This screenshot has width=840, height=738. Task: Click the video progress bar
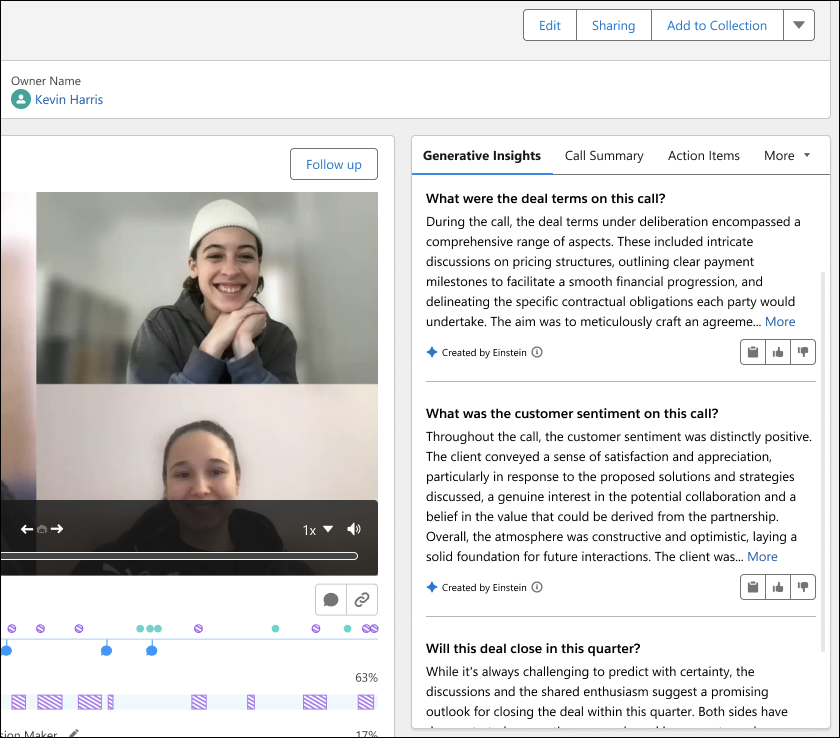pos(180,556)
